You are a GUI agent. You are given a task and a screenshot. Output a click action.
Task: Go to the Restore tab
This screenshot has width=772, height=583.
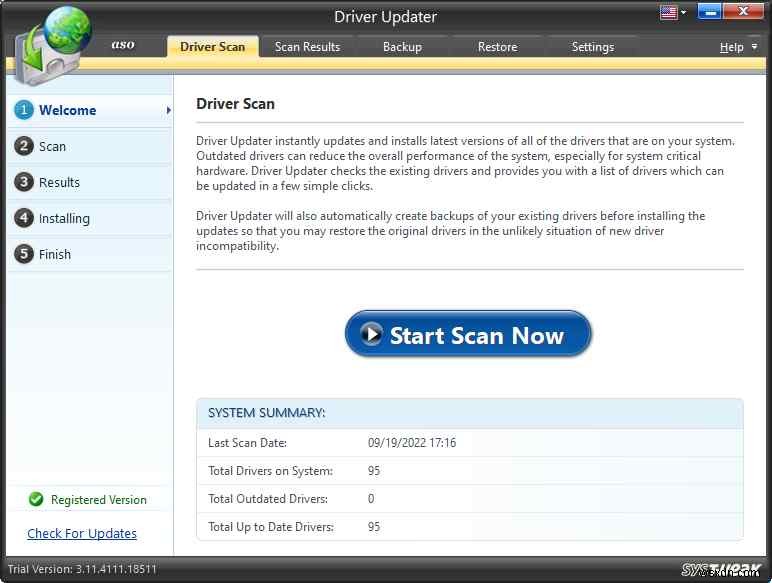[497, 47]
